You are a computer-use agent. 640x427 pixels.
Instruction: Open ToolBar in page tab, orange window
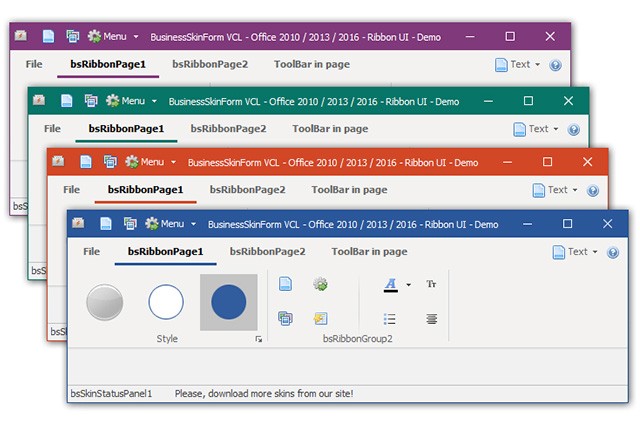tap(349, 189)
